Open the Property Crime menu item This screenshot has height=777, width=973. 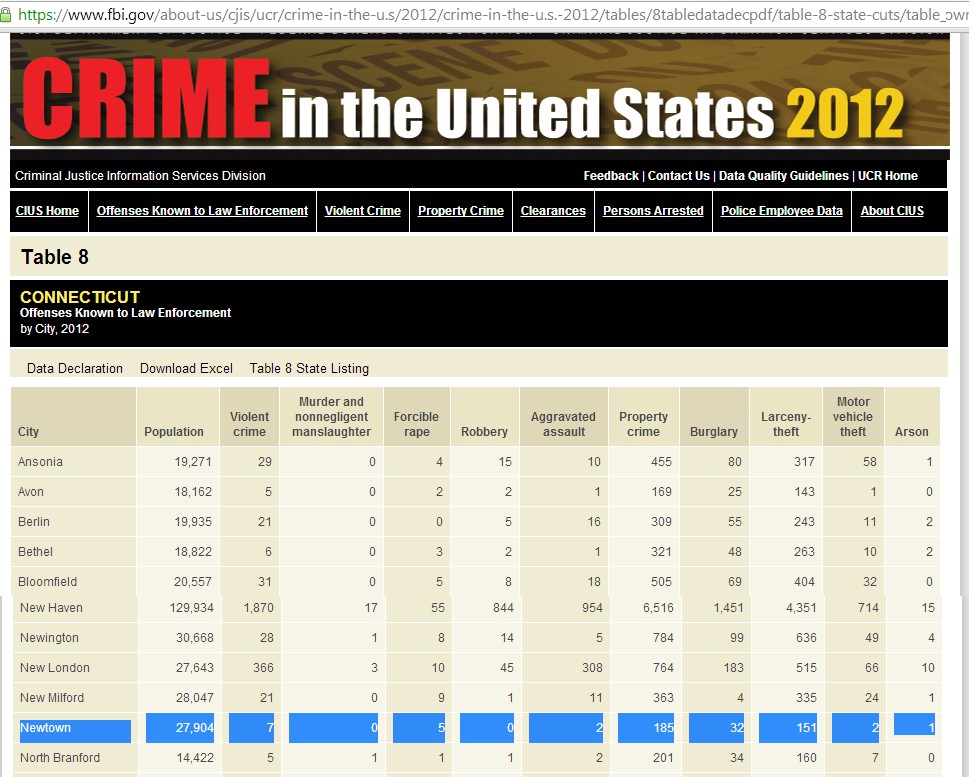point(460,210)
